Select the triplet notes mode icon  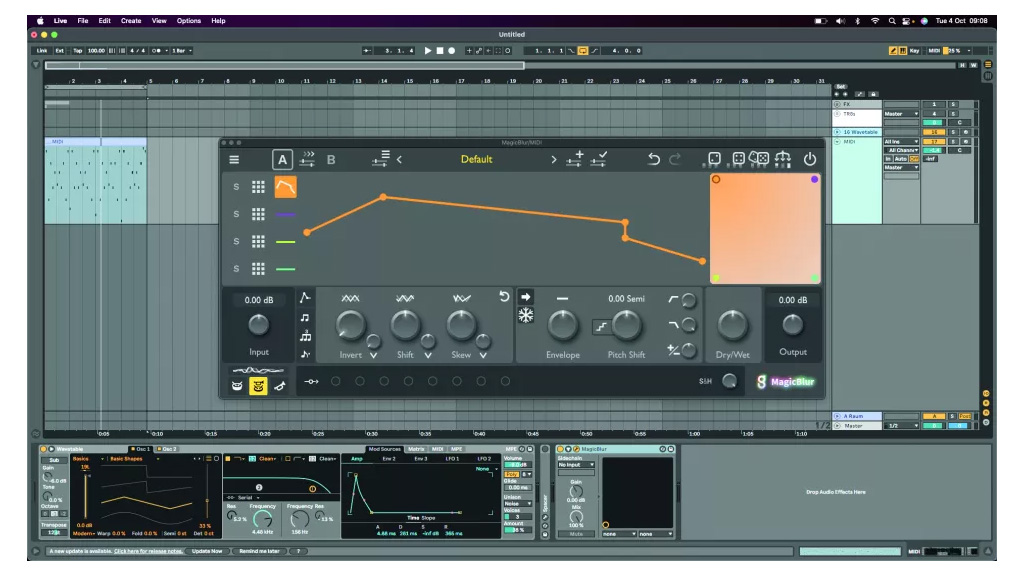tap(305, 336)
